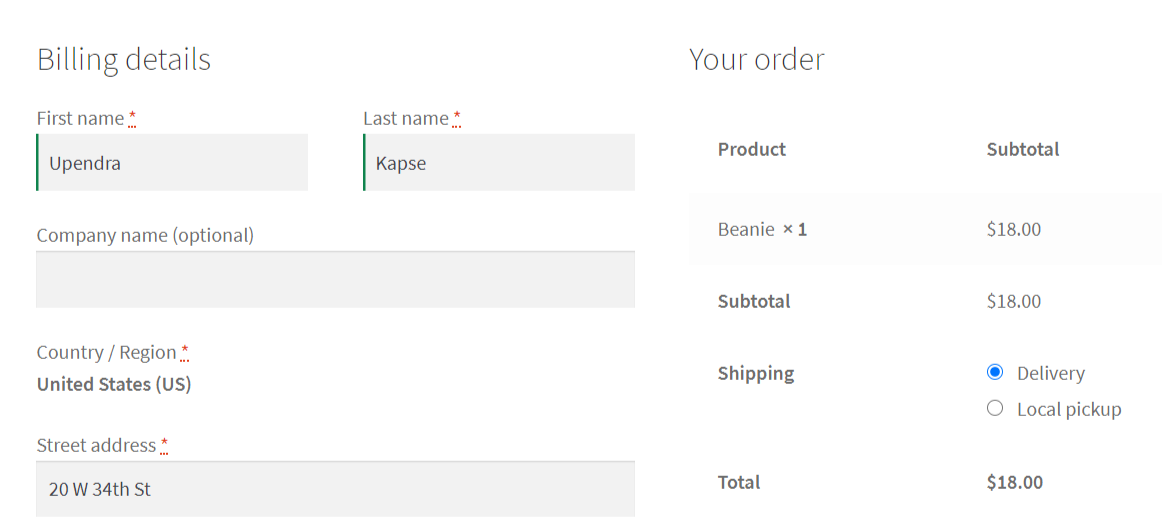
Task: Click the United States (US) country text
Action: pos(114,384)
